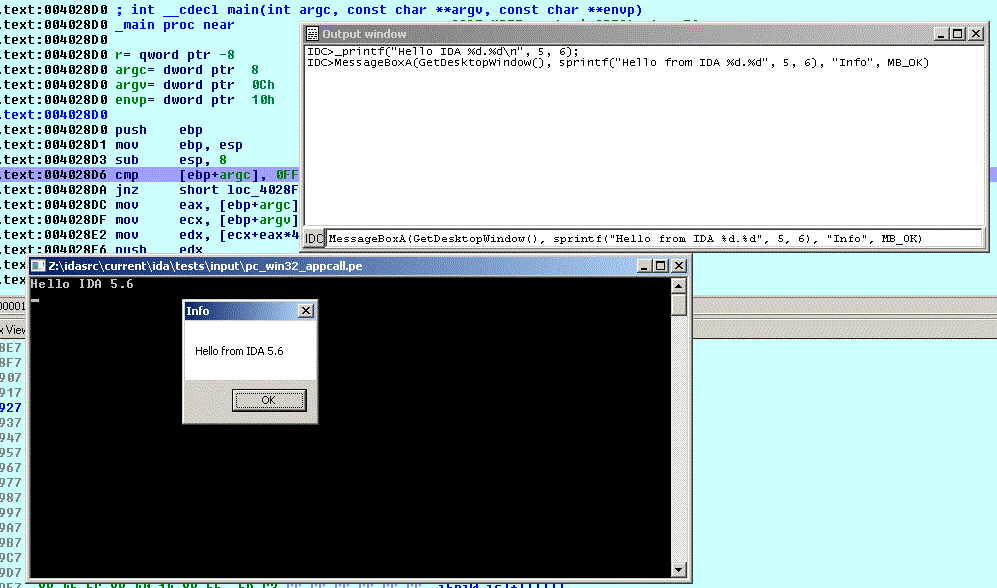Click the IDC button beside command line
The height and width of the screenshot is (588, 997).
click(x=314, y=238)
